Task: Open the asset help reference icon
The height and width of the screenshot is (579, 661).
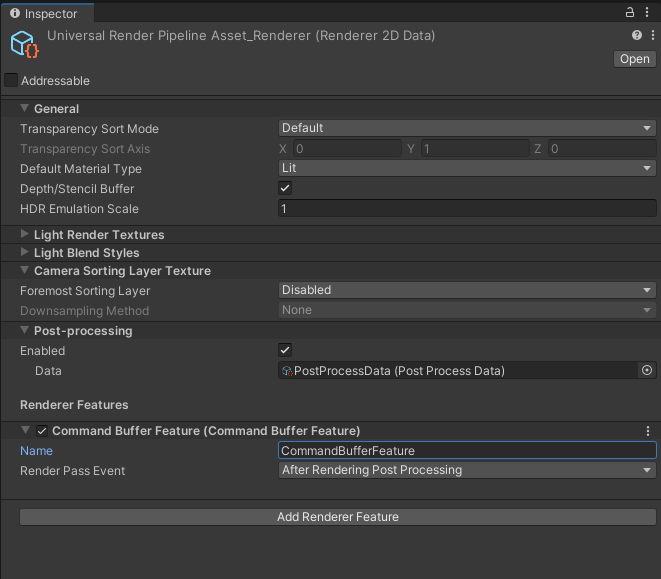Action: (637, 35)
